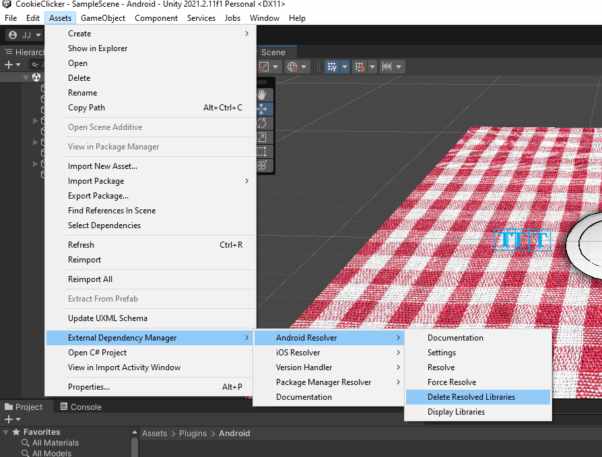The width and height of the screenshot is (602, 457).
Task: Open the Jobs menu
Action: pos(232,18)
